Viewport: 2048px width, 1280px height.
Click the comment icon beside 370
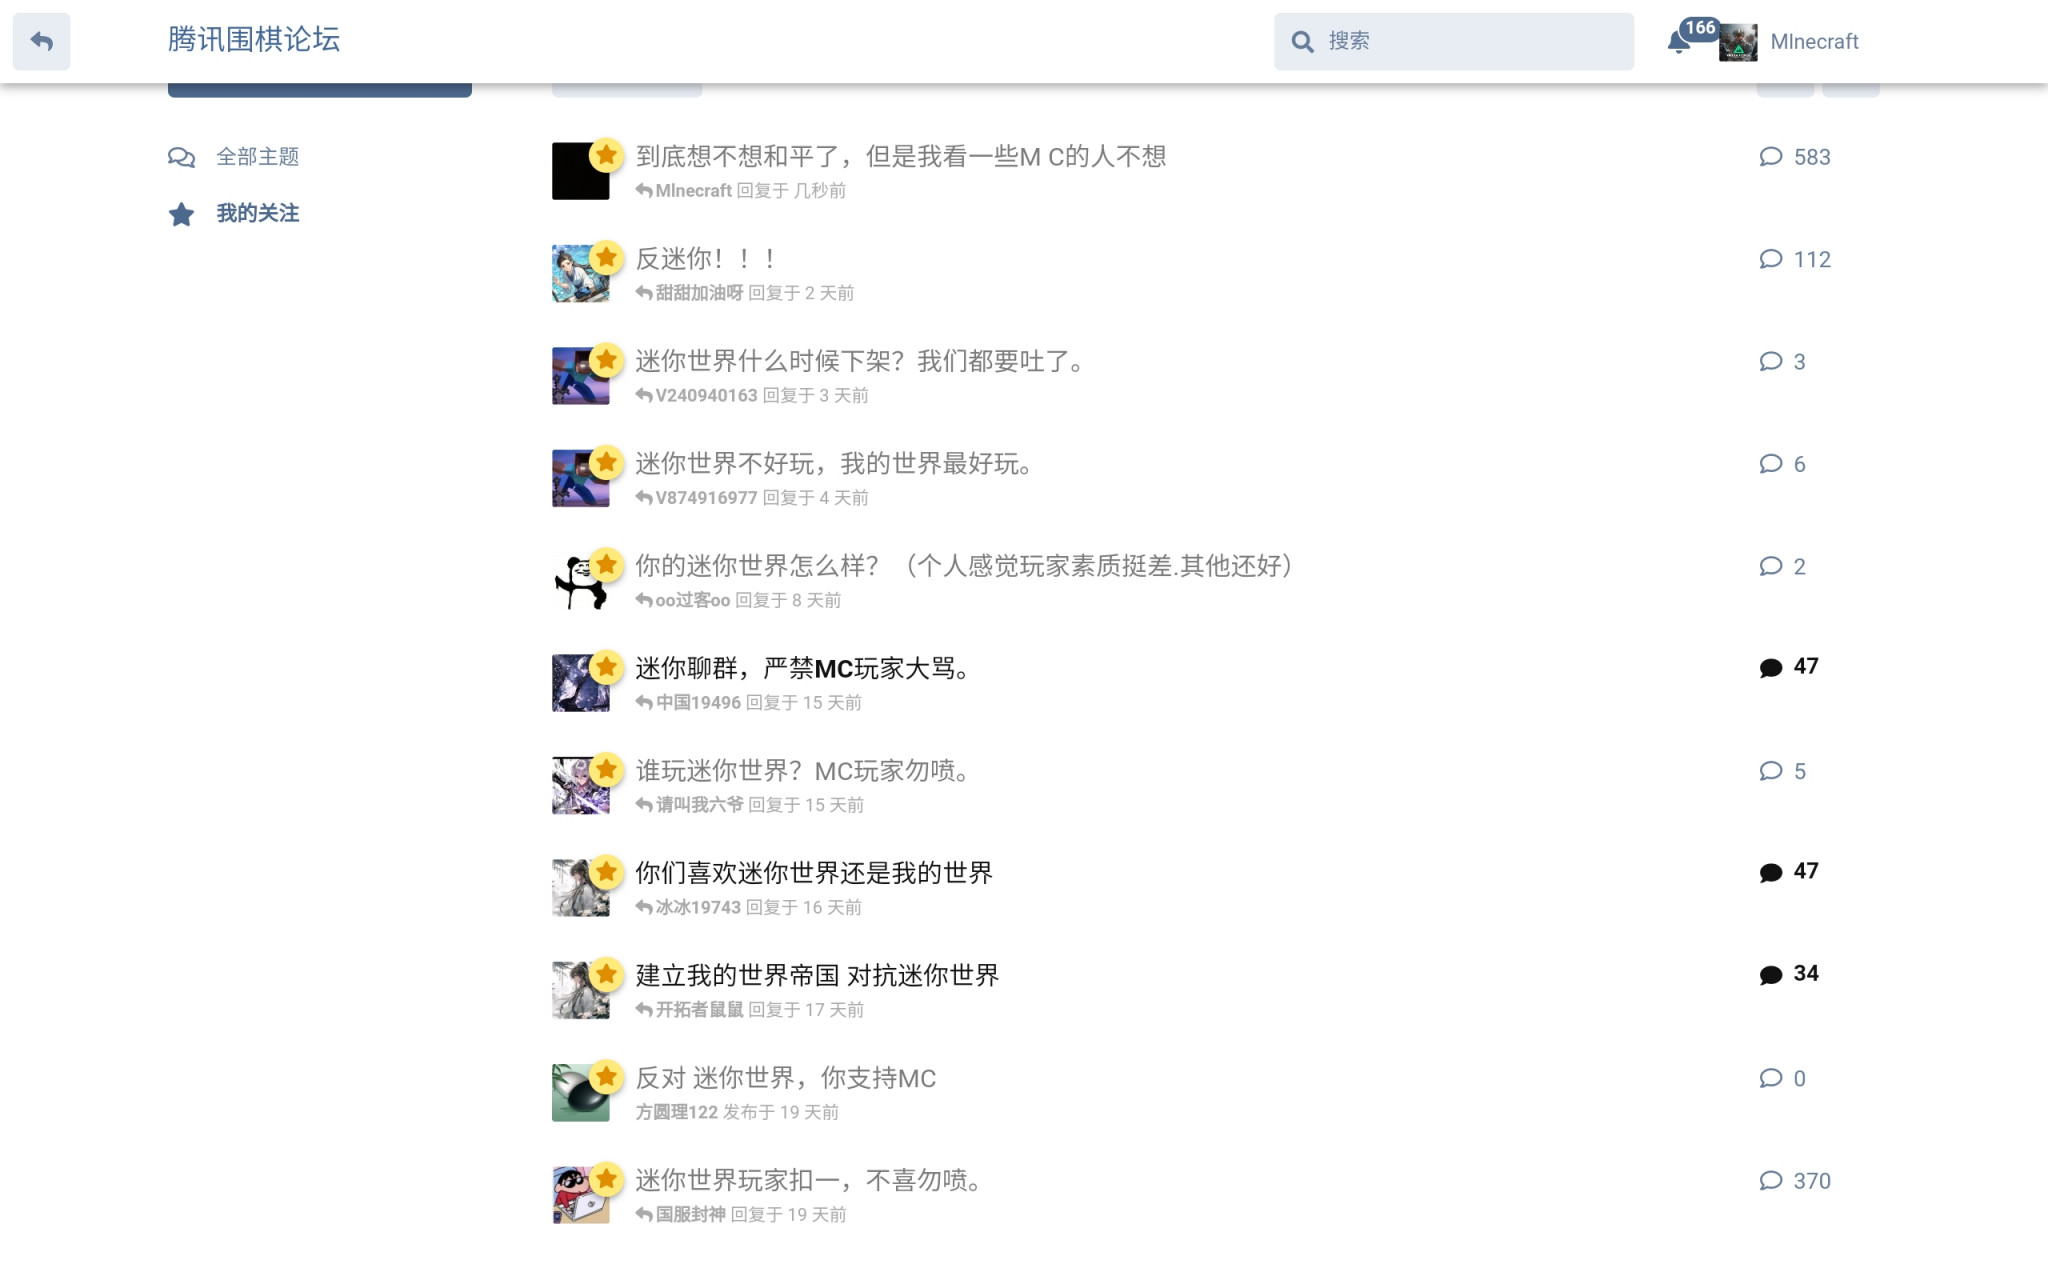(x=1771, y=1181)
